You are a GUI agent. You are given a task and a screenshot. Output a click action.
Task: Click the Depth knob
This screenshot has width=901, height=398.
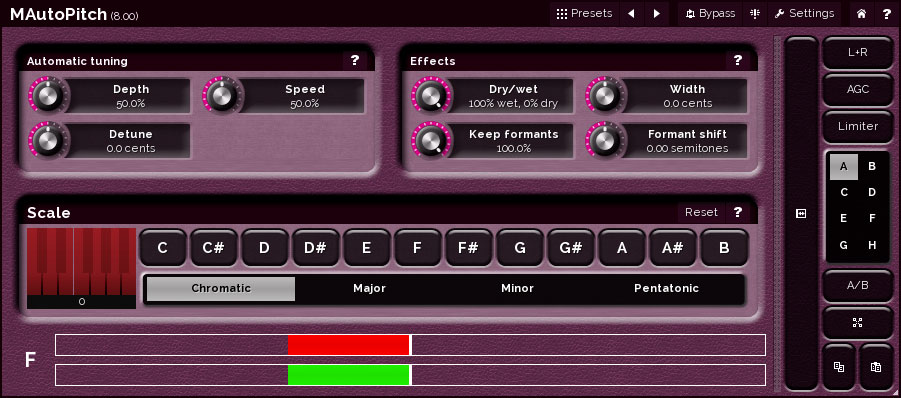48,95
